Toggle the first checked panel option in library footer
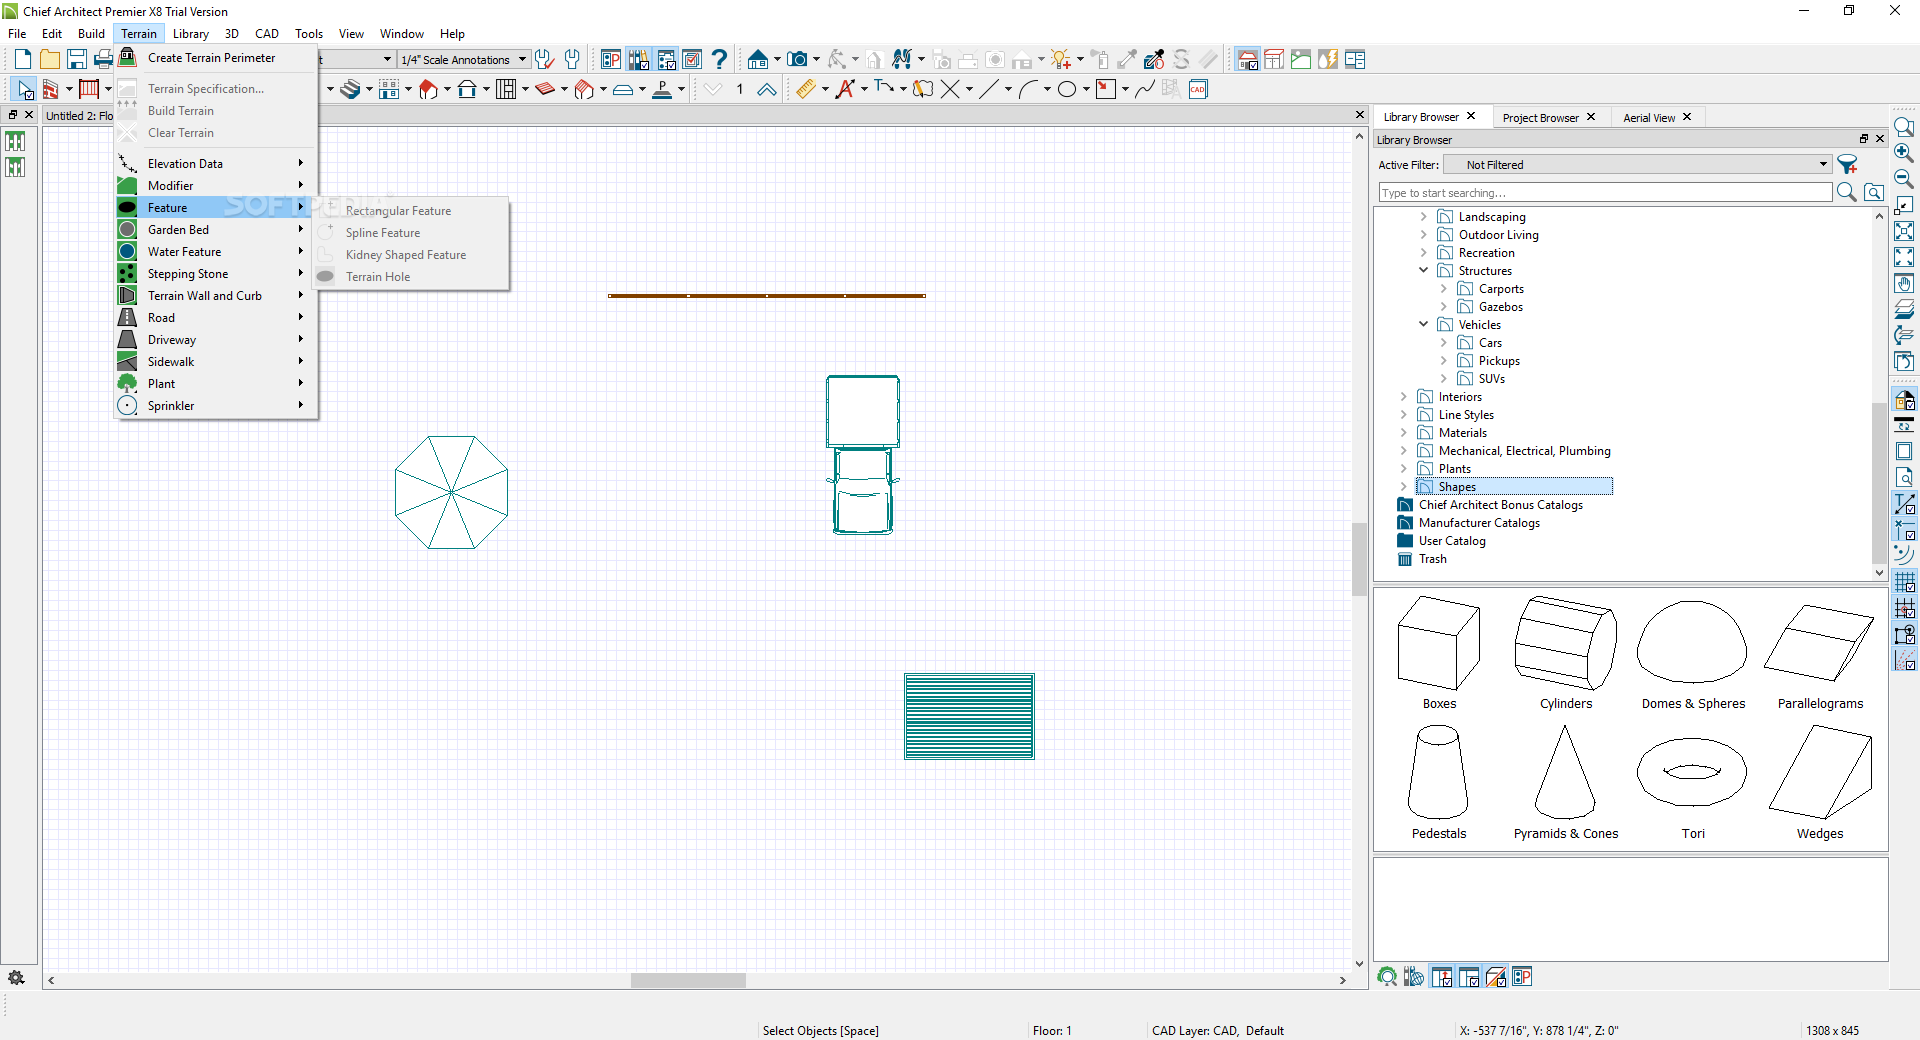 1442,977
